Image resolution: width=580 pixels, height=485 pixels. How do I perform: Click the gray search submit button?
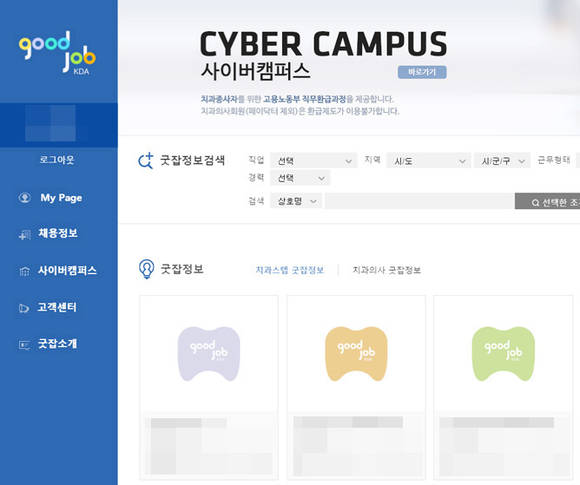point(547,201)
